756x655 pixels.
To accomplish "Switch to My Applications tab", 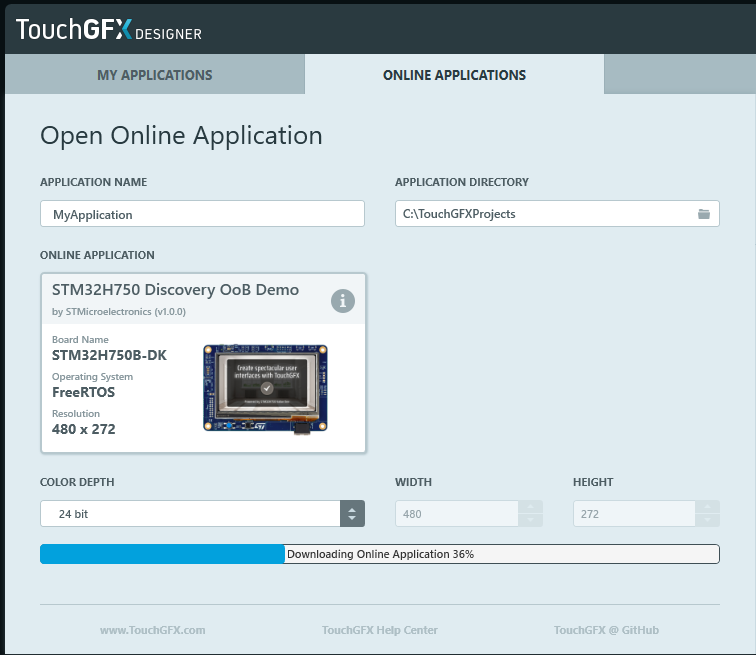I will (155, 75).
